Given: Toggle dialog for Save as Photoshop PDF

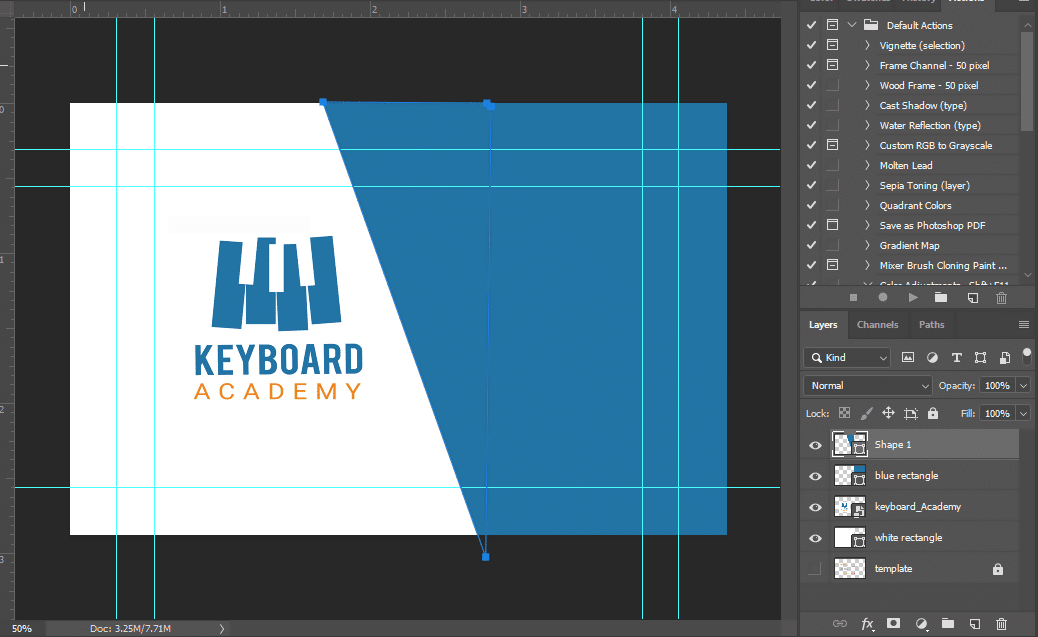Looking at the screenshot, I should click(833, 225).
